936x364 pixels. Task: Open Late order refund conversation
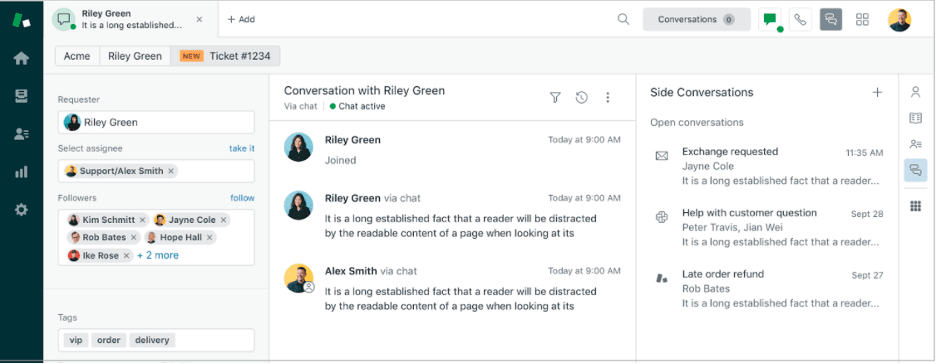[768, 289]
